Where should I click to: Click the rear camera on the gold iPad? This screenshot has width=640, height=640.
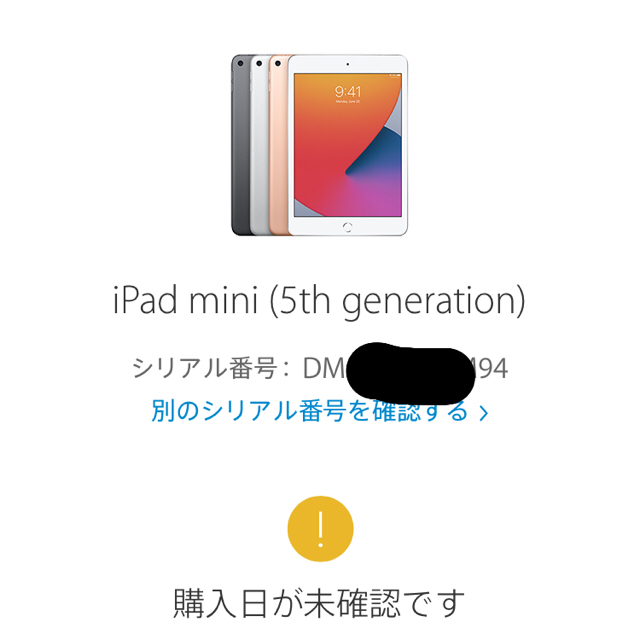(x=278, y=63)
